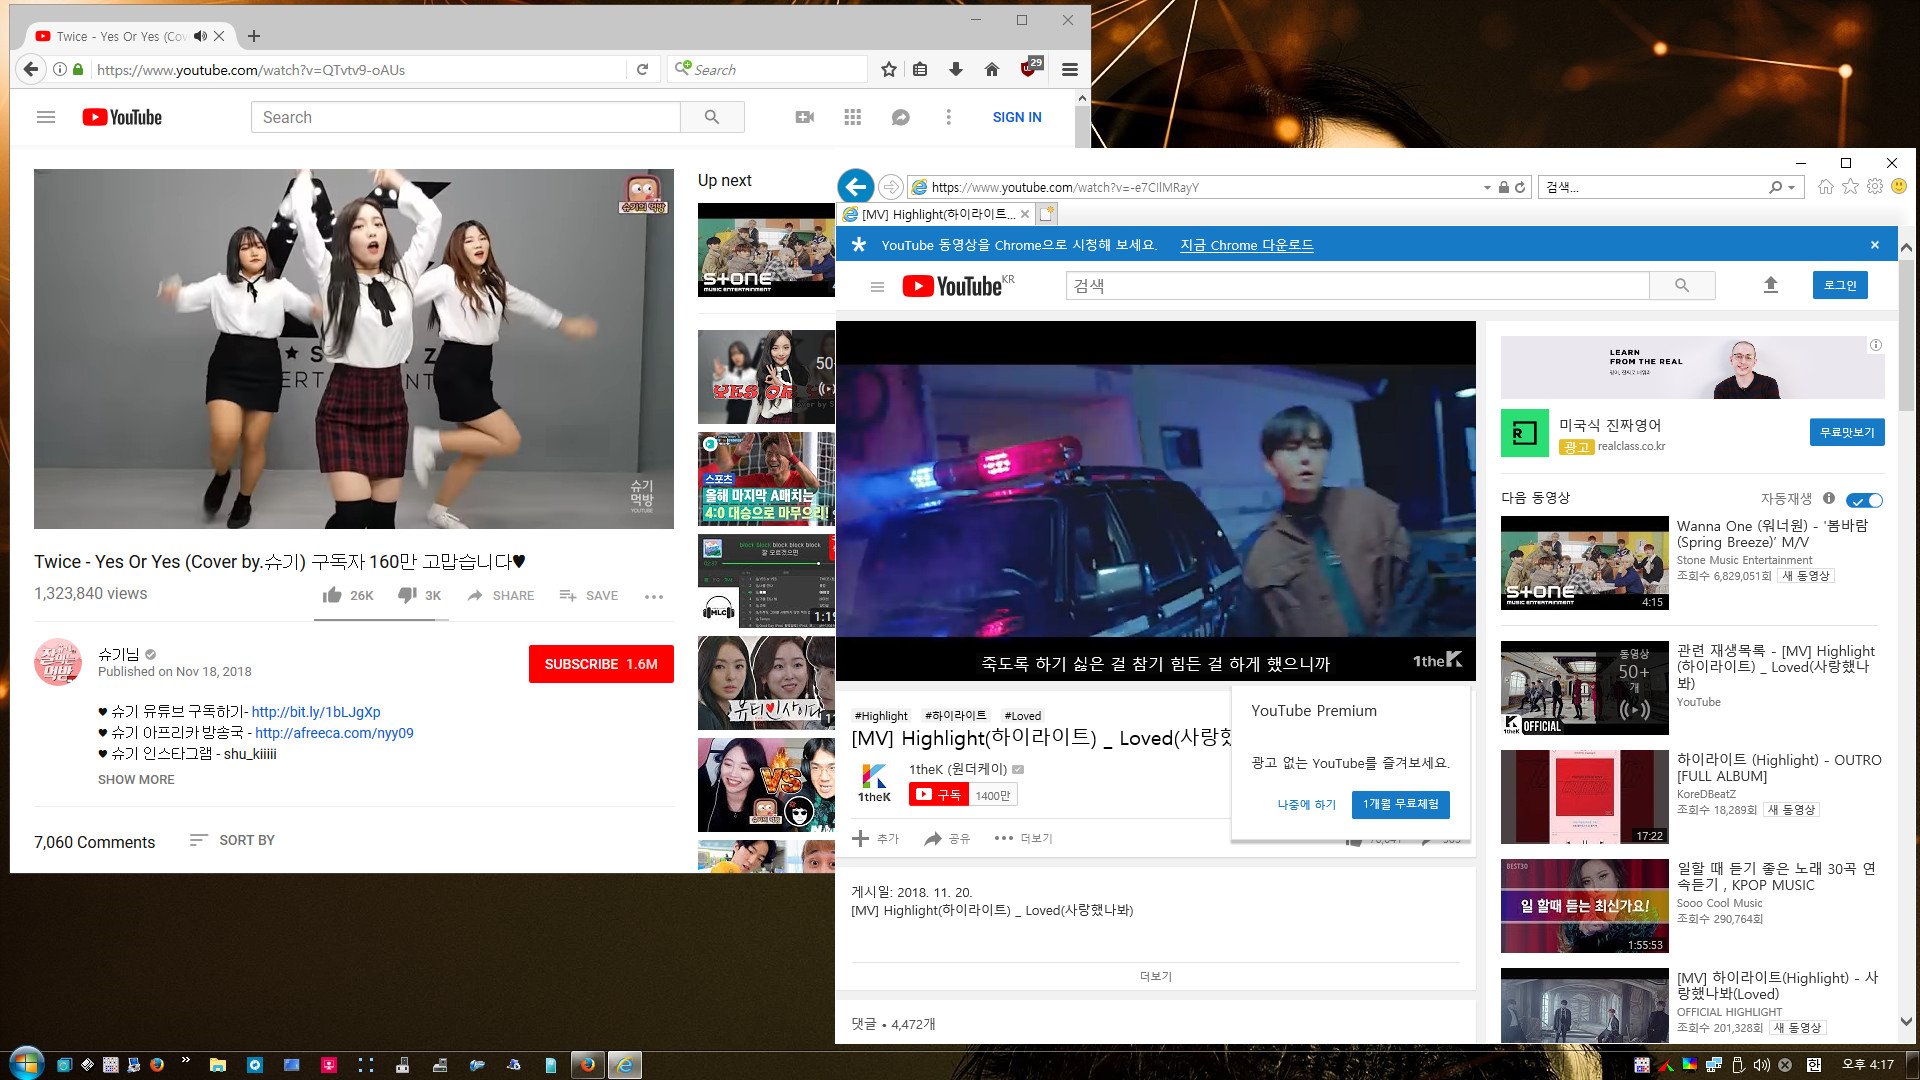Image resolution: width=1920 pixels, height=1080 pixels.
Task: Open Windows Start orb
Action: click(x=25, y=1062)
